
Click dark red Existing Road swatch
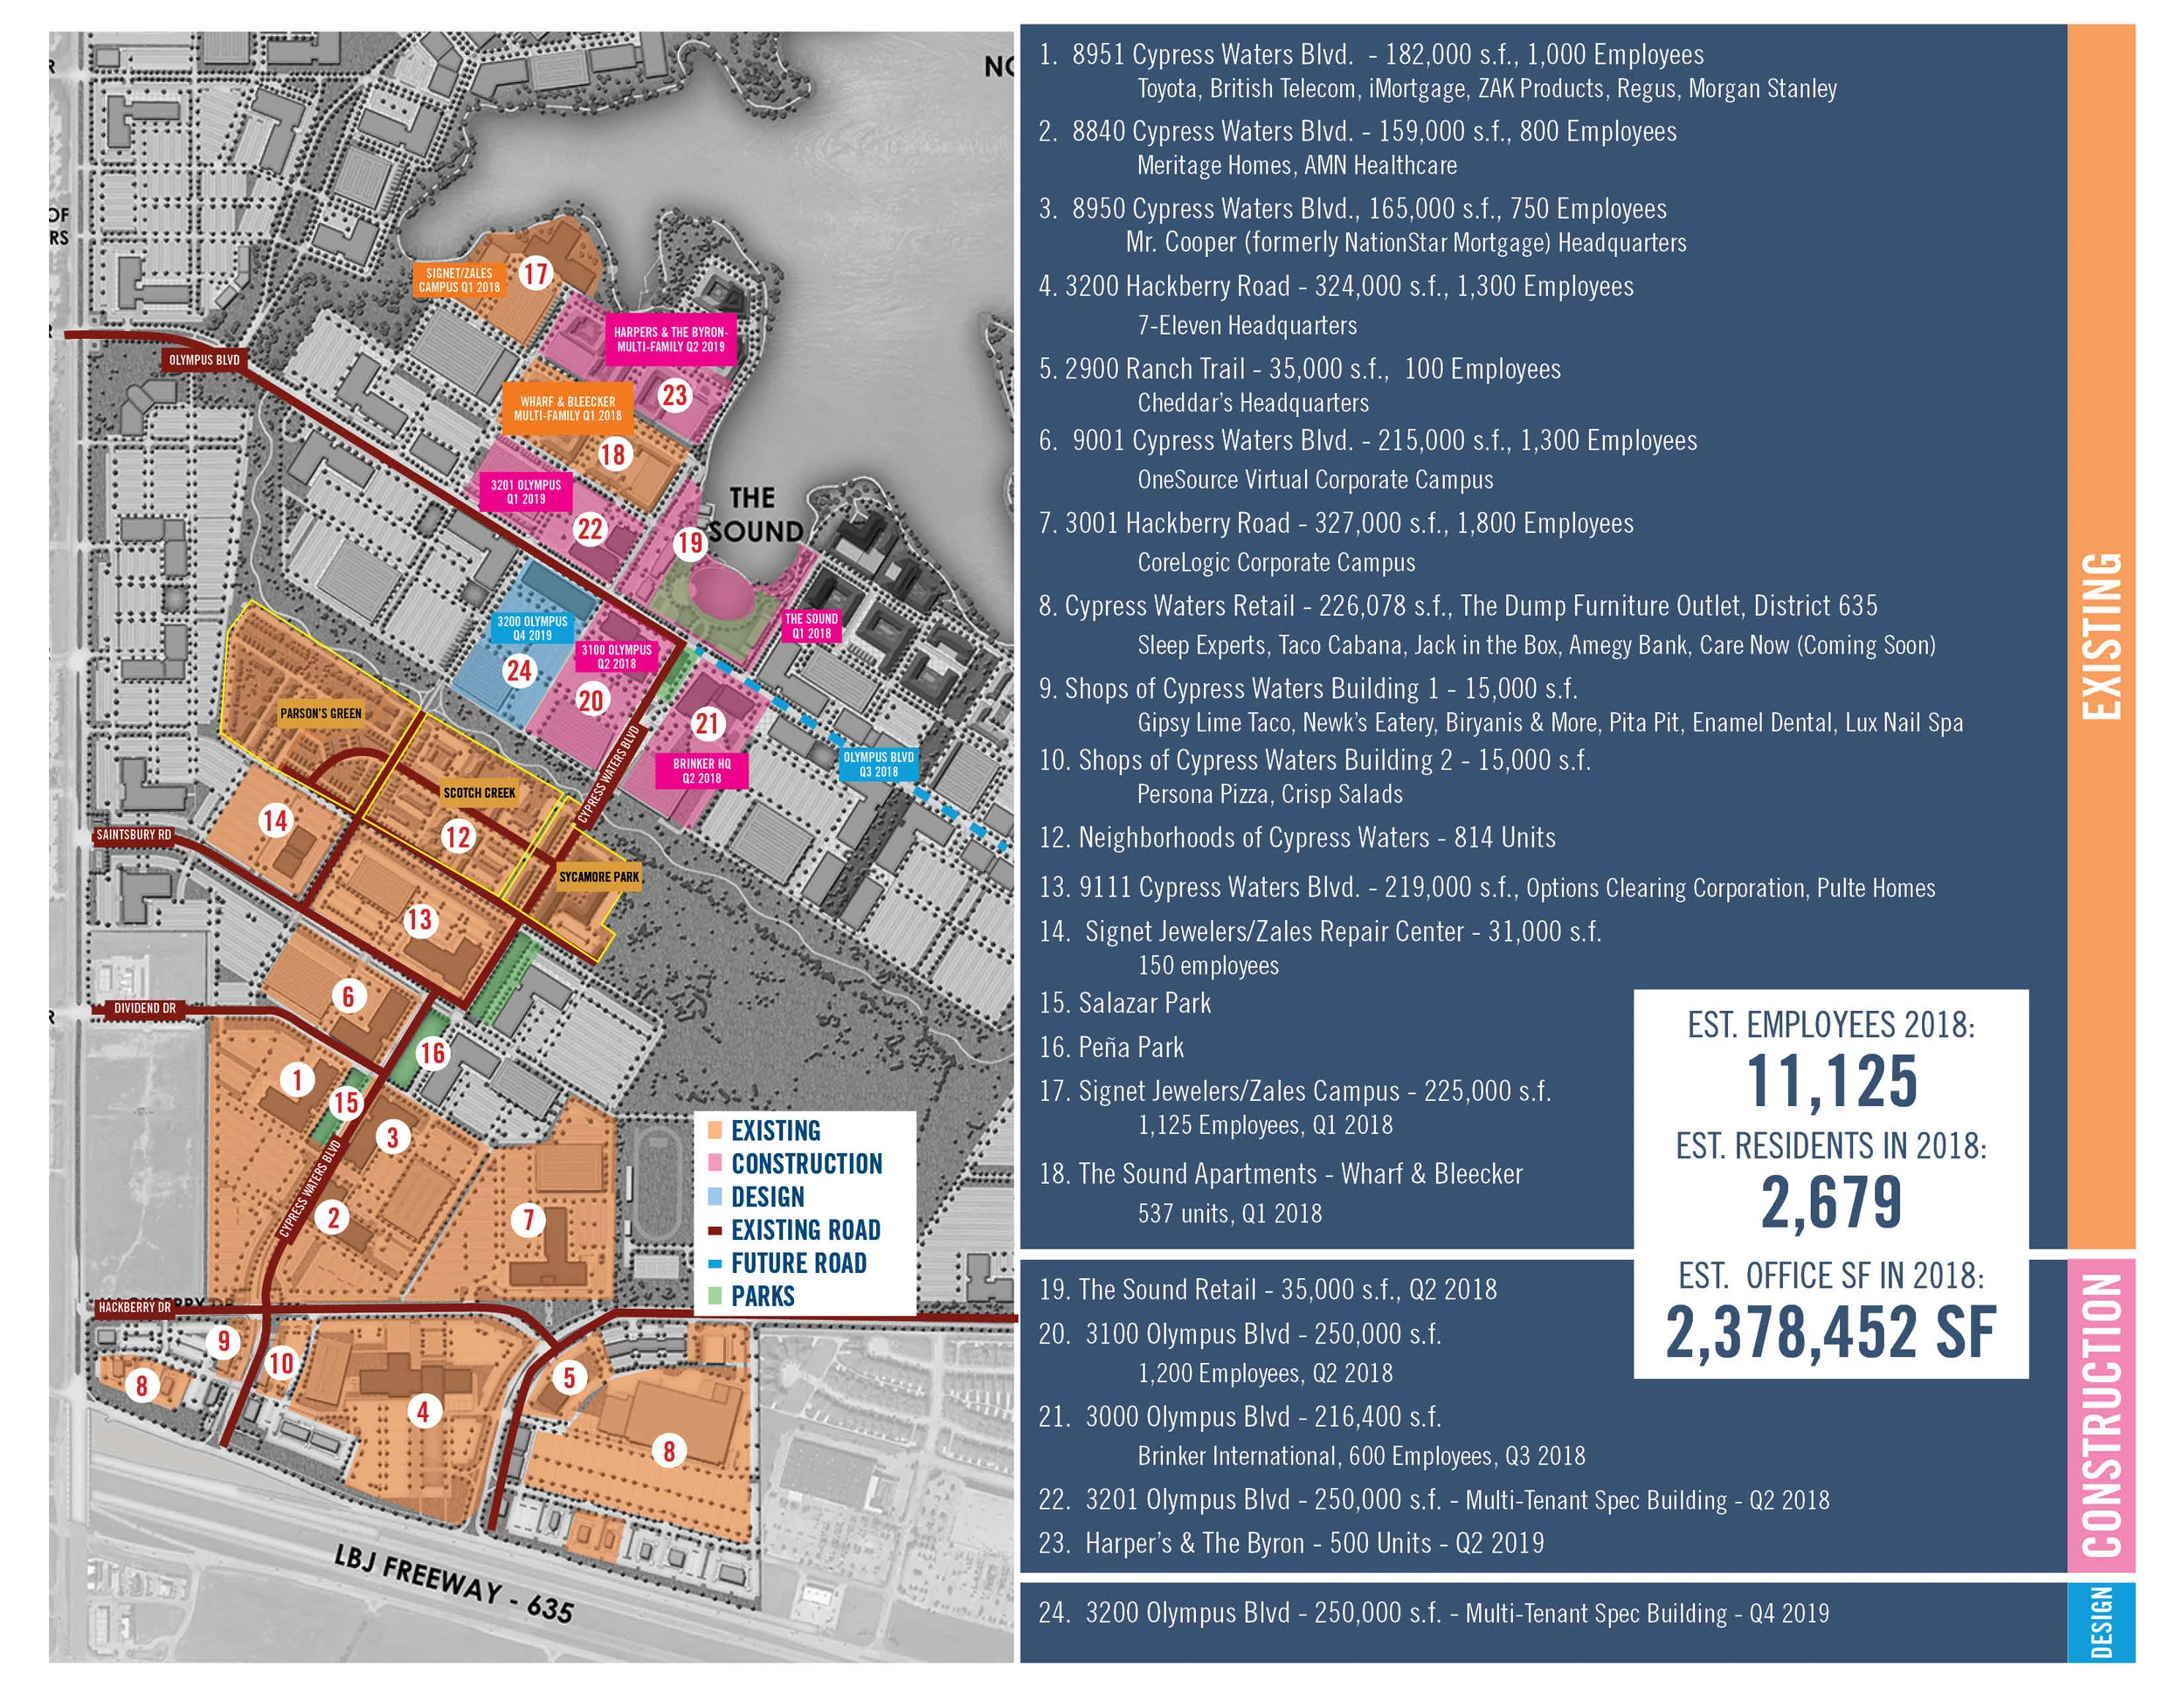tap(714, 1230)
